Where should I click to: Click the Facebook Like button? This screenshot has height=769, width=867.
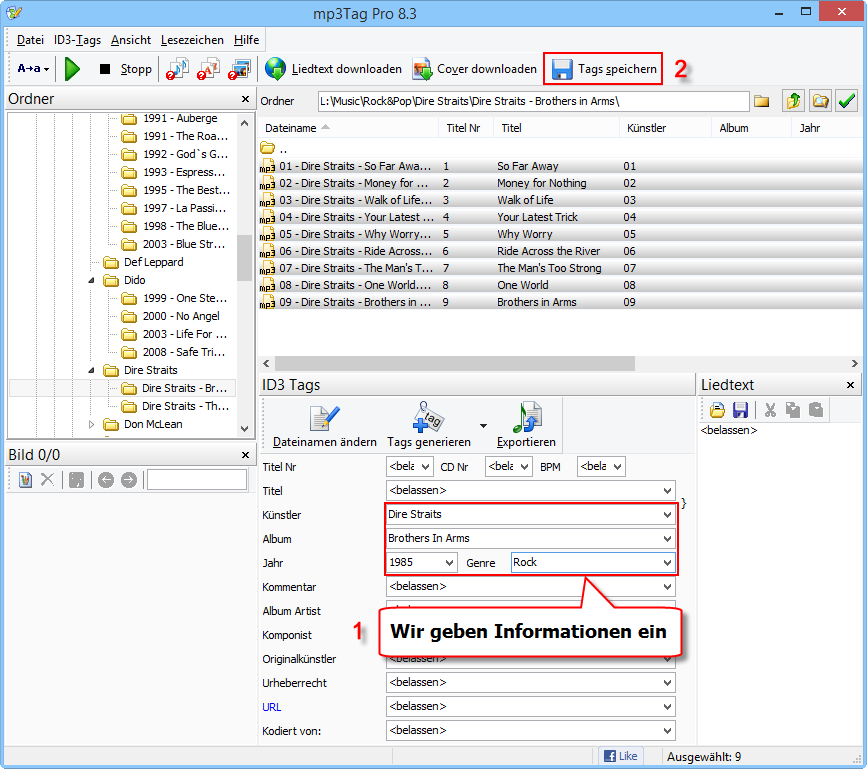(620, 756)
